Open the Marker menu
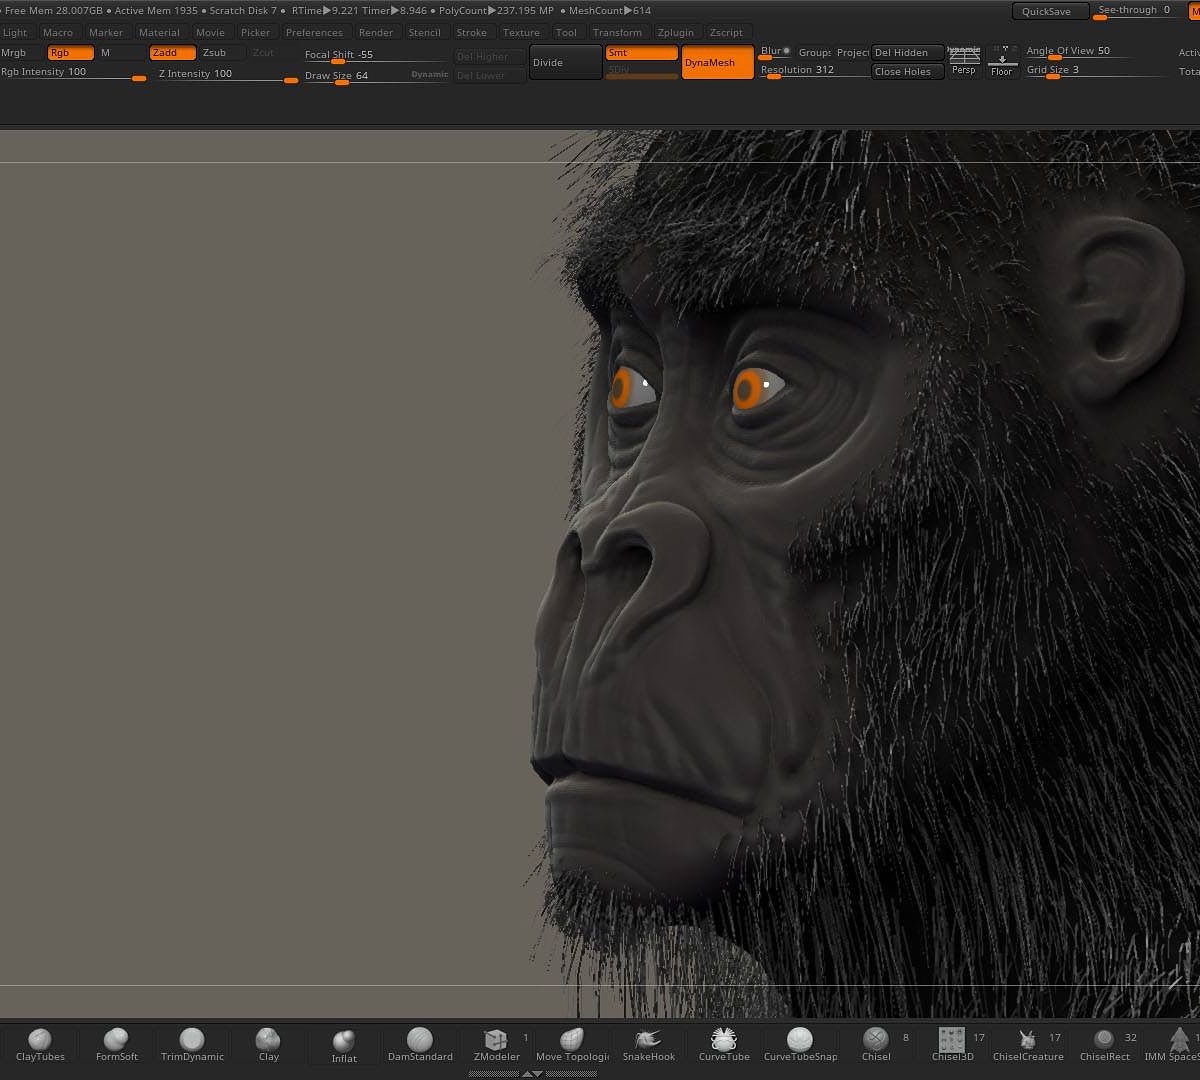This screenshot has height=1080, width=1200. (106, 33)
